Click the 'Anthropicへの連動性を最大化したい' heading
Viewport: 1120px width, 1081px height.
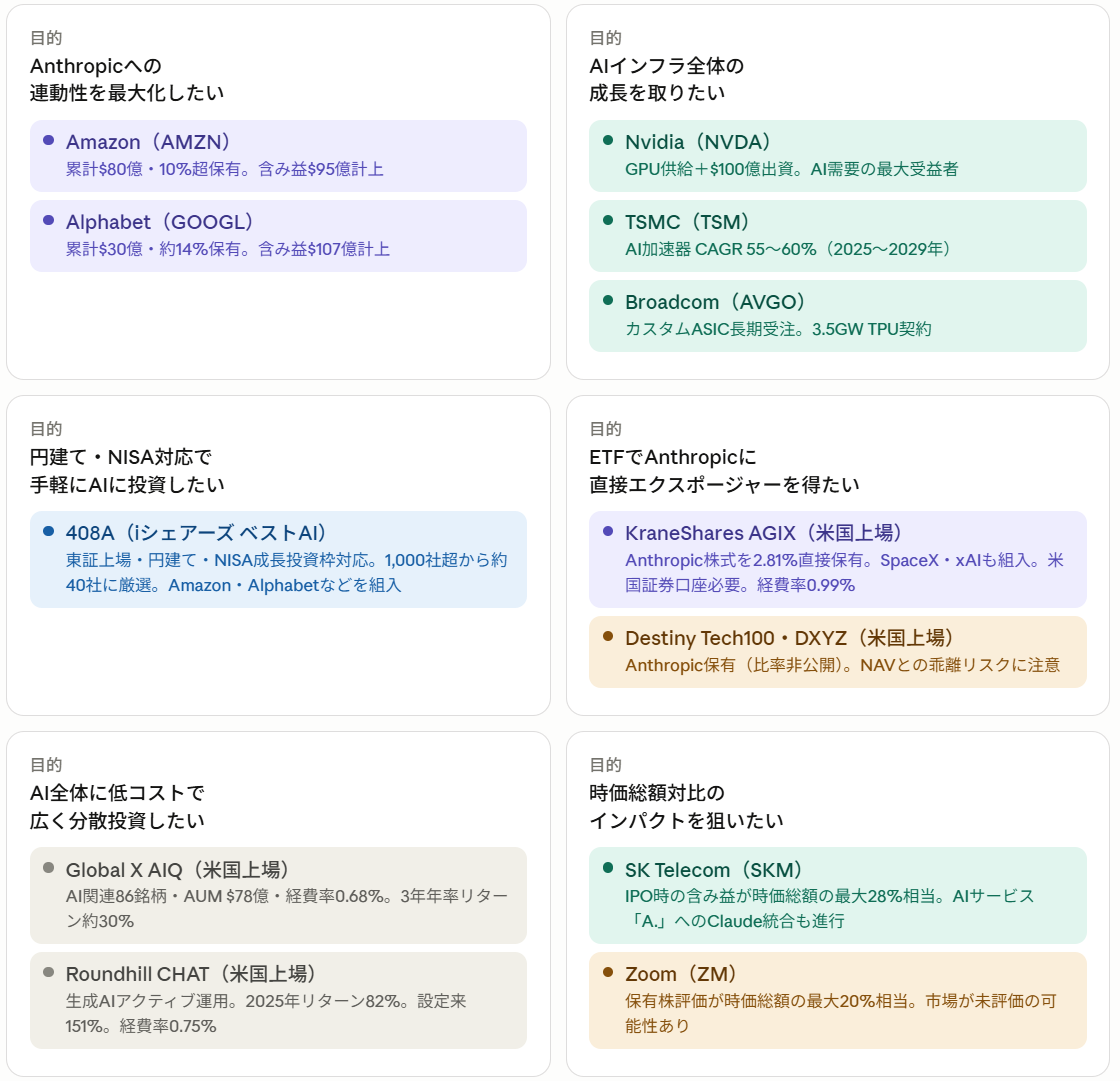click(x=127, y=79)
